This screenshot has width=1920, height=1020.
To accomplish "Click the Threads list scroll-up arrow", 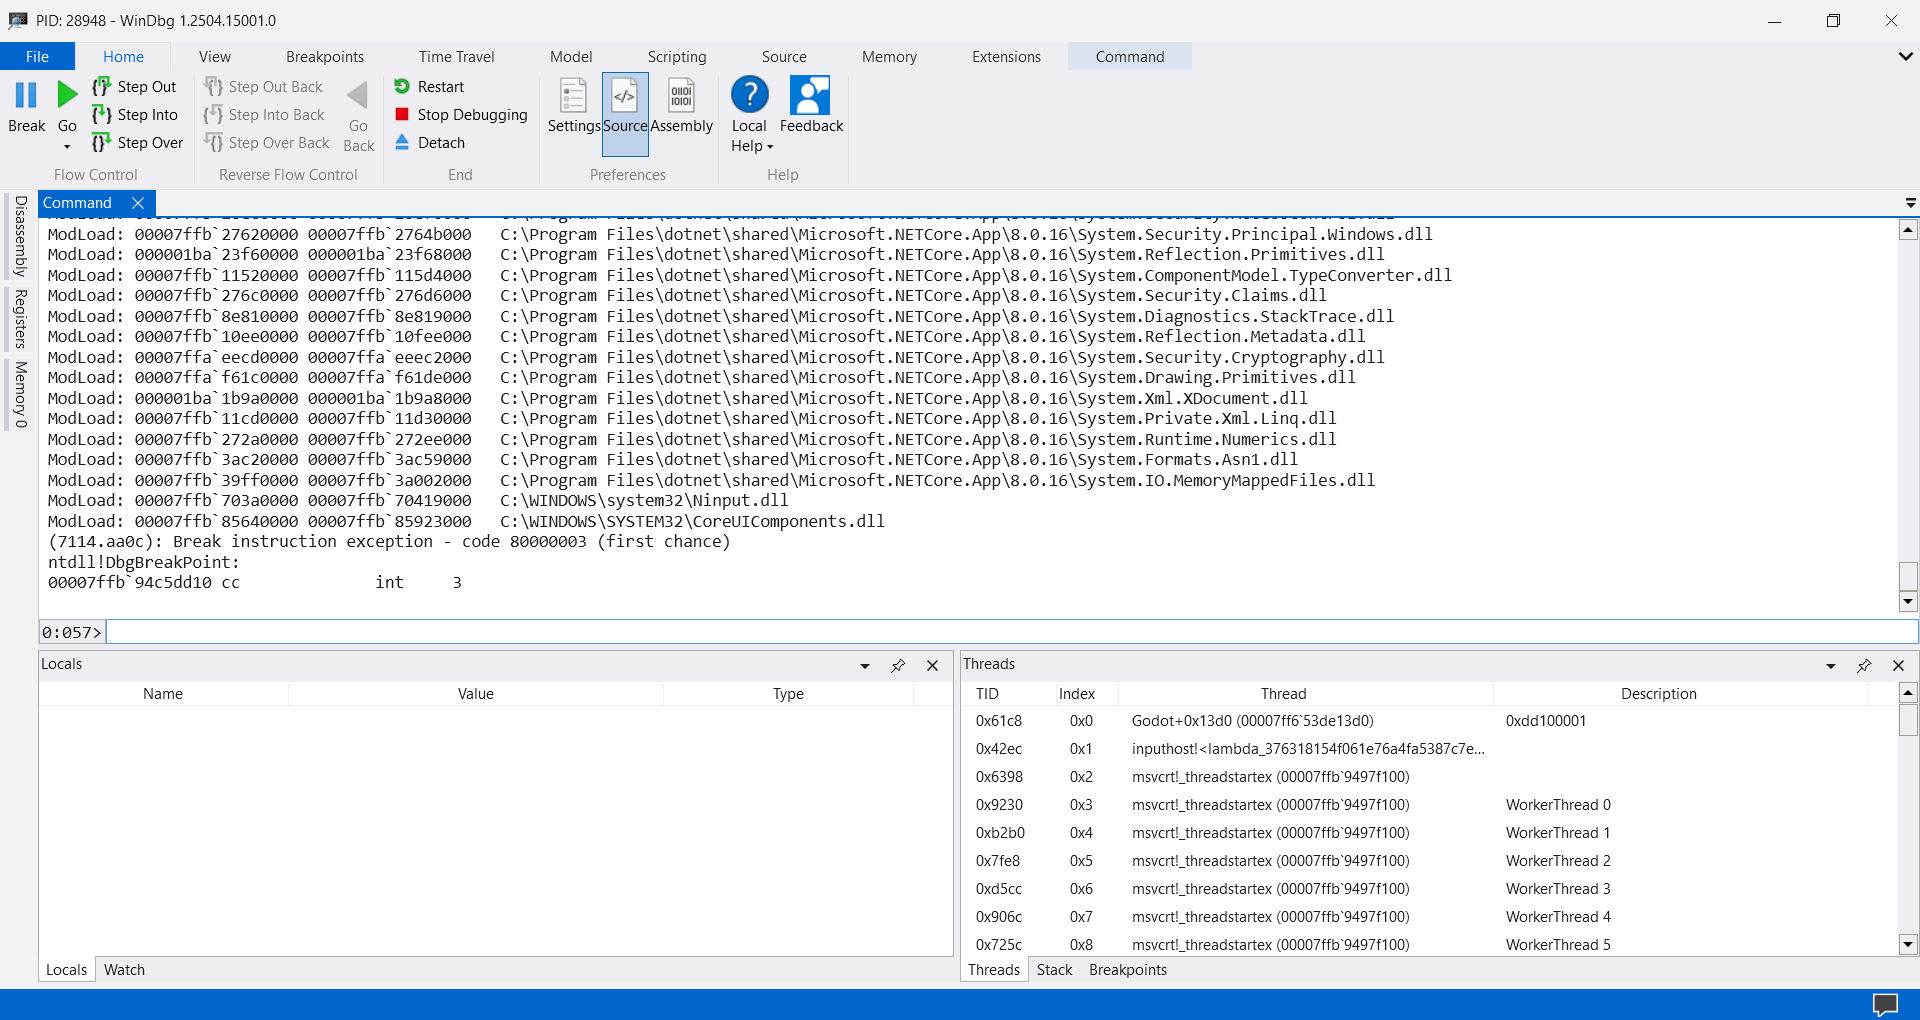I will 1908,693.
